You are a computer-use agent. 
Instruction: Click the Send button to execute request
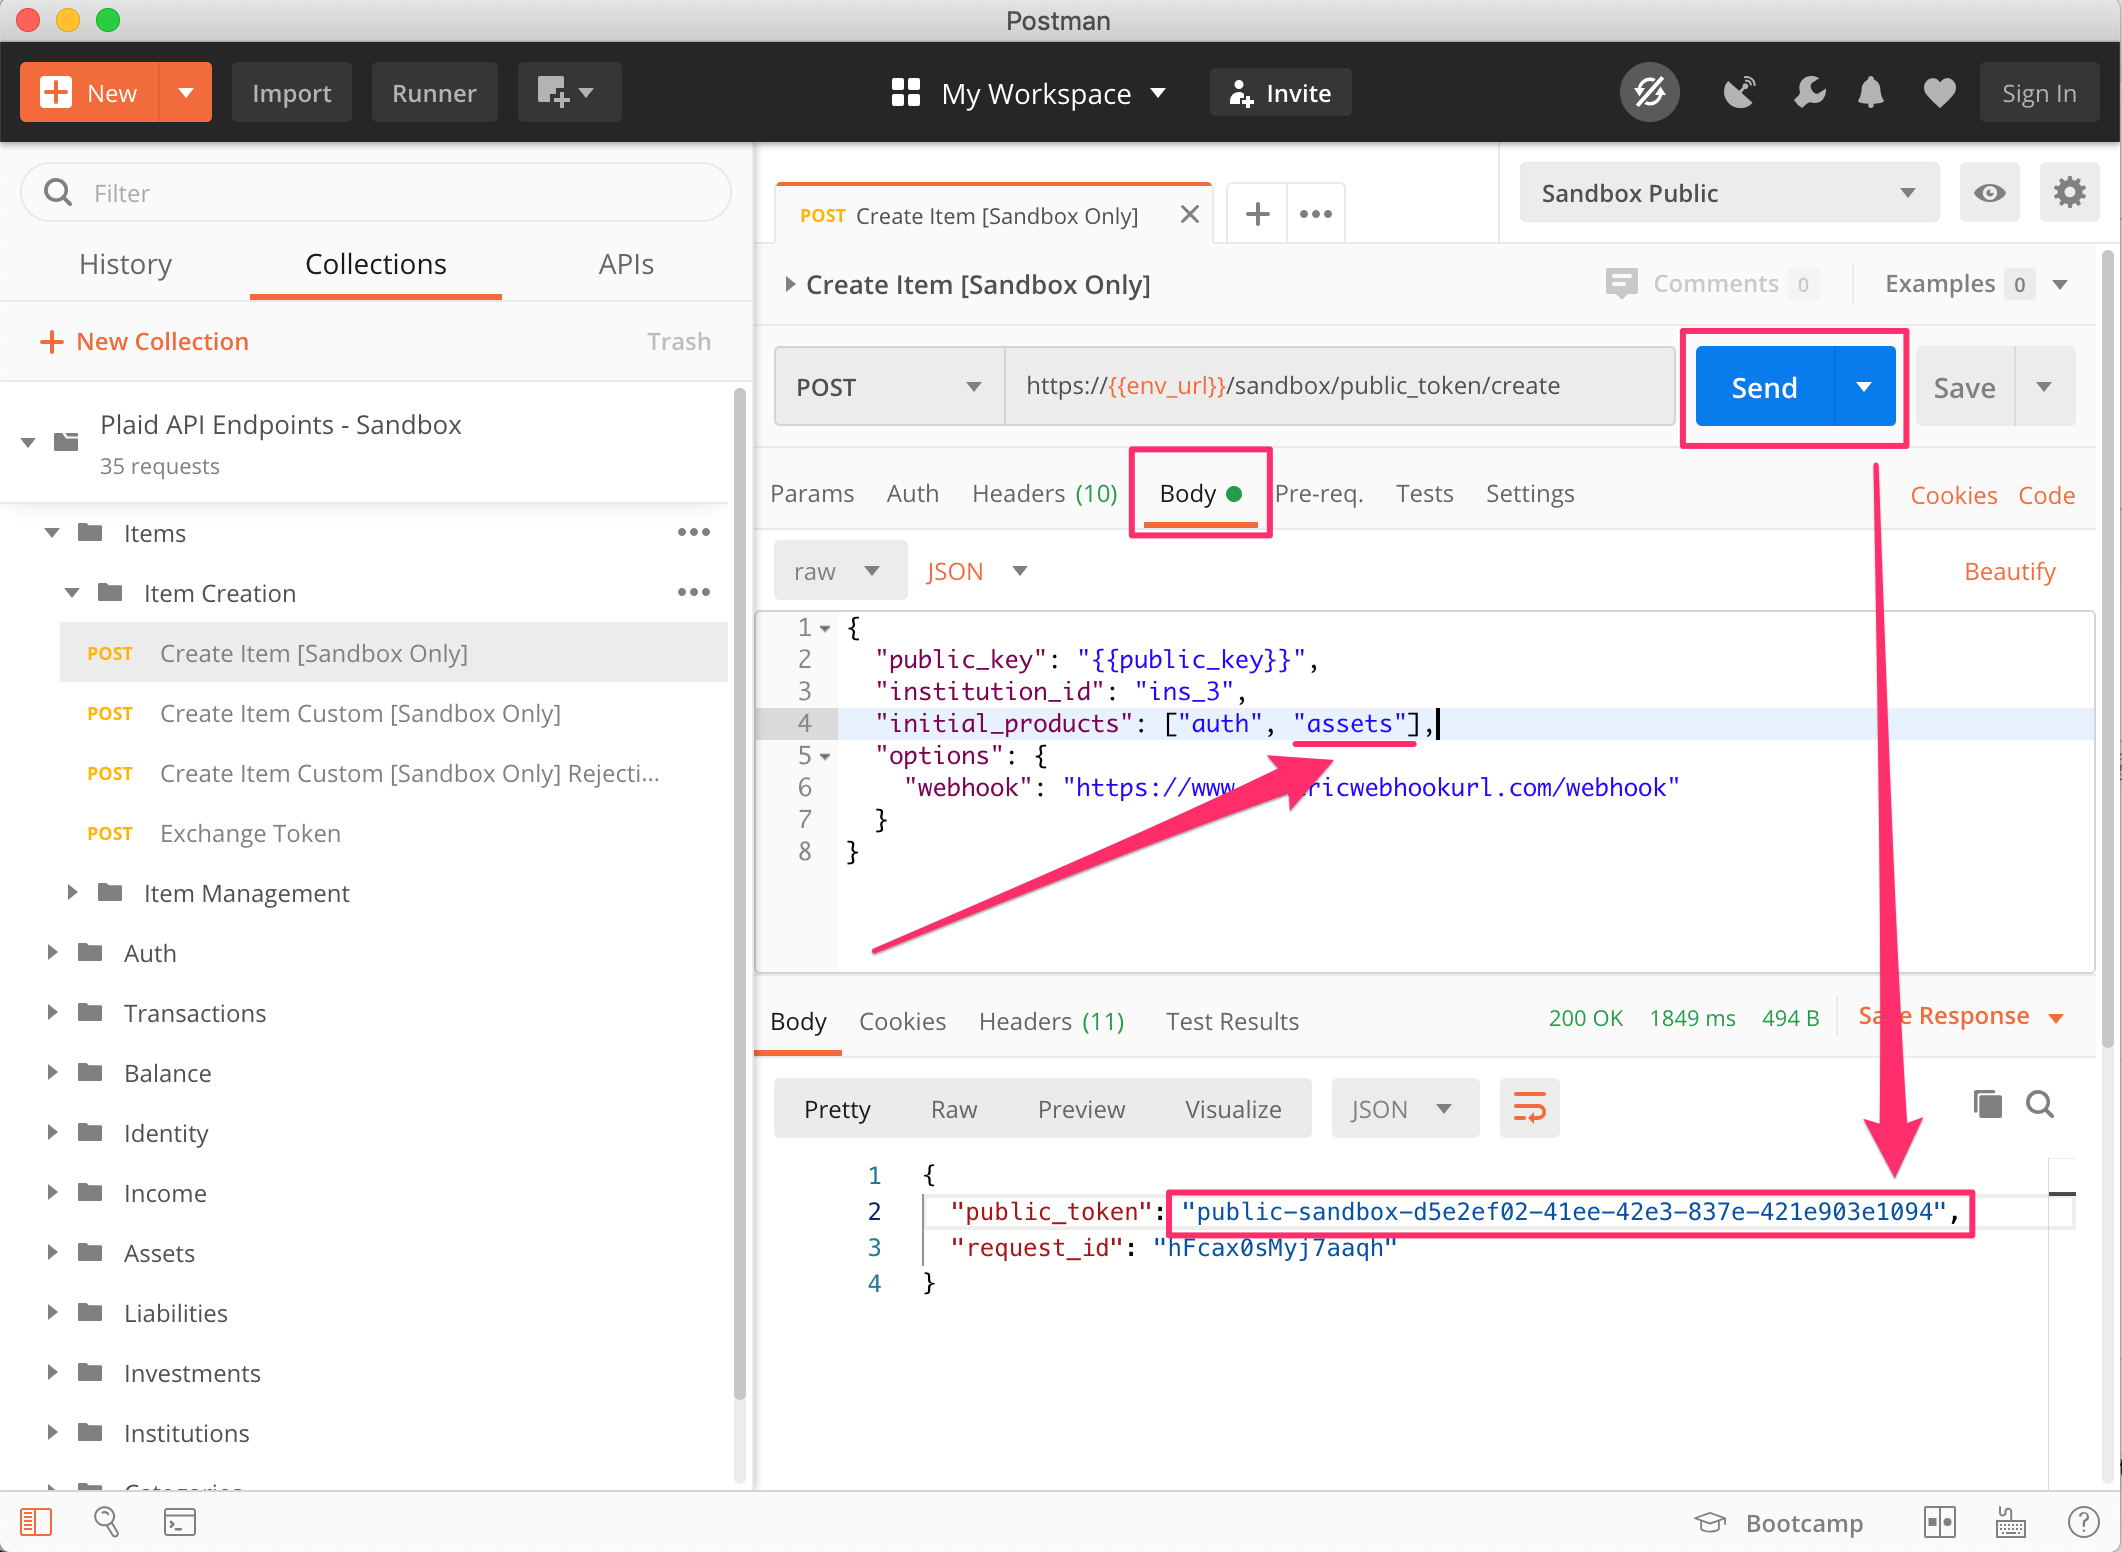coord(1766,386)
